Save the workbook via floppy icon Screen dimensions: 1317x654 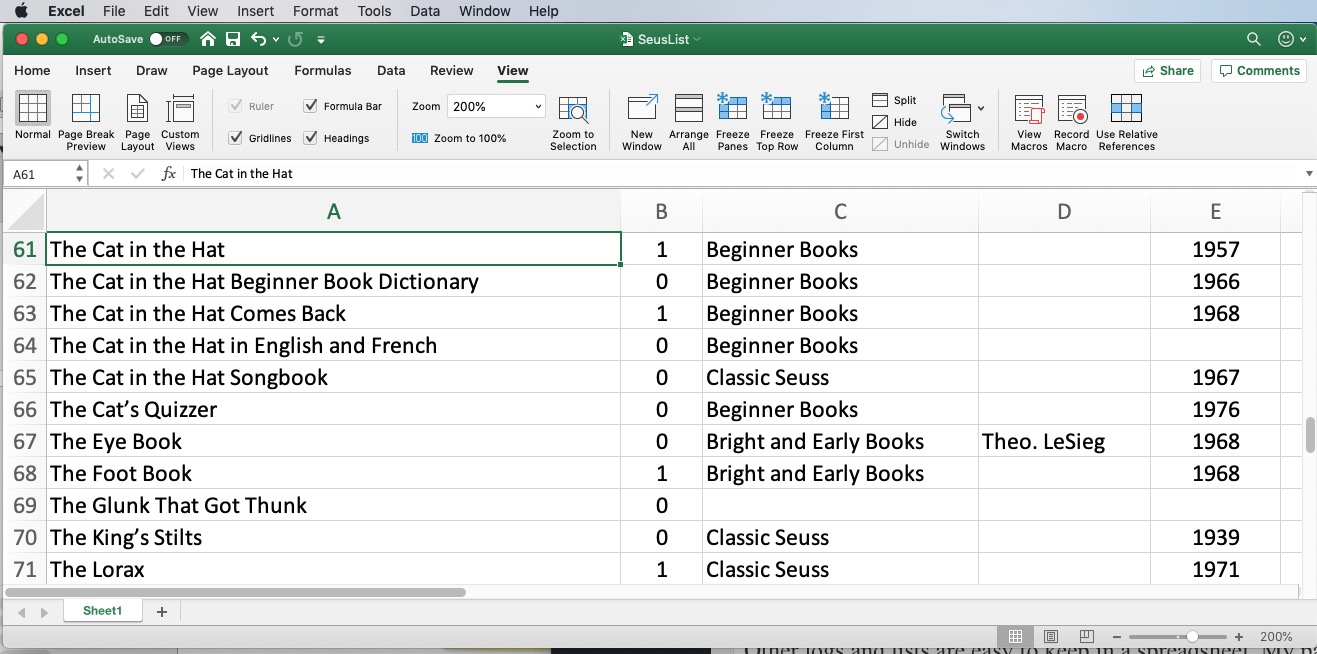pos(233,39)
